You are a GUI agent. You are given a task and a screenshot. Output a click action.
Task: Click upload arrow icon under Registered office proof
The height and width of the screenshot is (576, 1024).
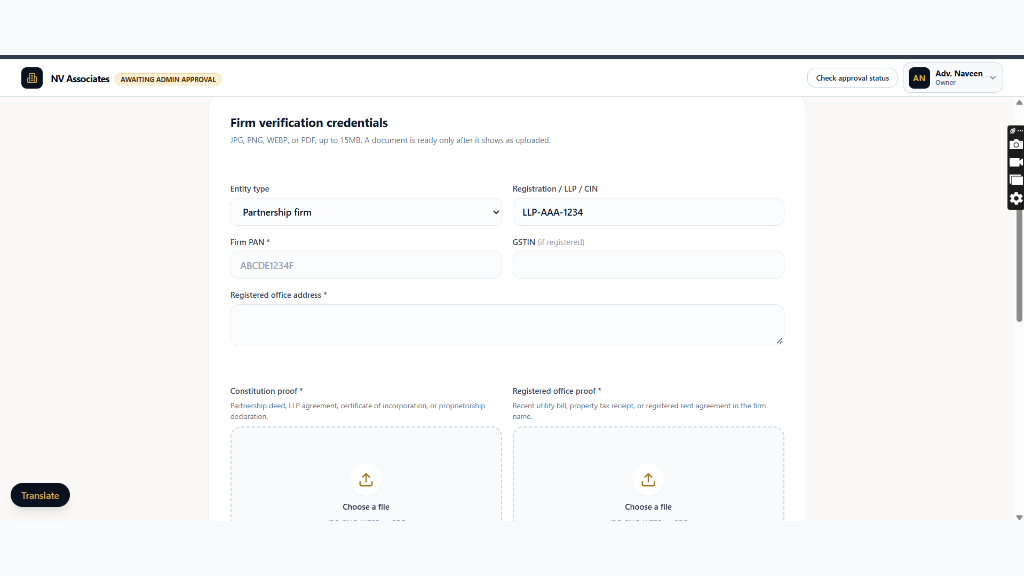648,480
